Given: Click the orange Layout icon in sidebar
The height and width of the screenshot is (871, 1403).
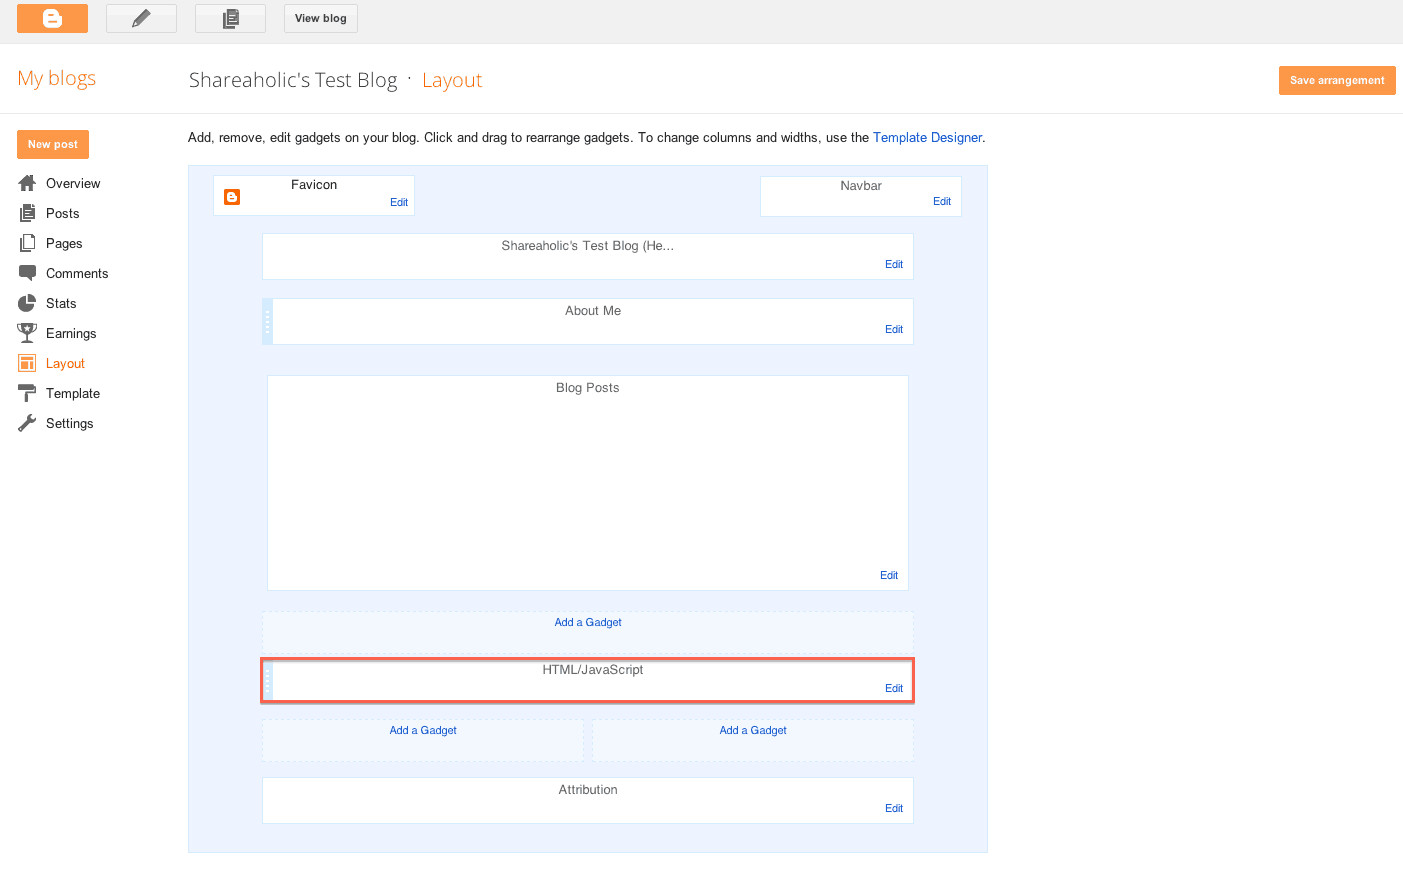Looking at the screenshot, I should (27, 363).
